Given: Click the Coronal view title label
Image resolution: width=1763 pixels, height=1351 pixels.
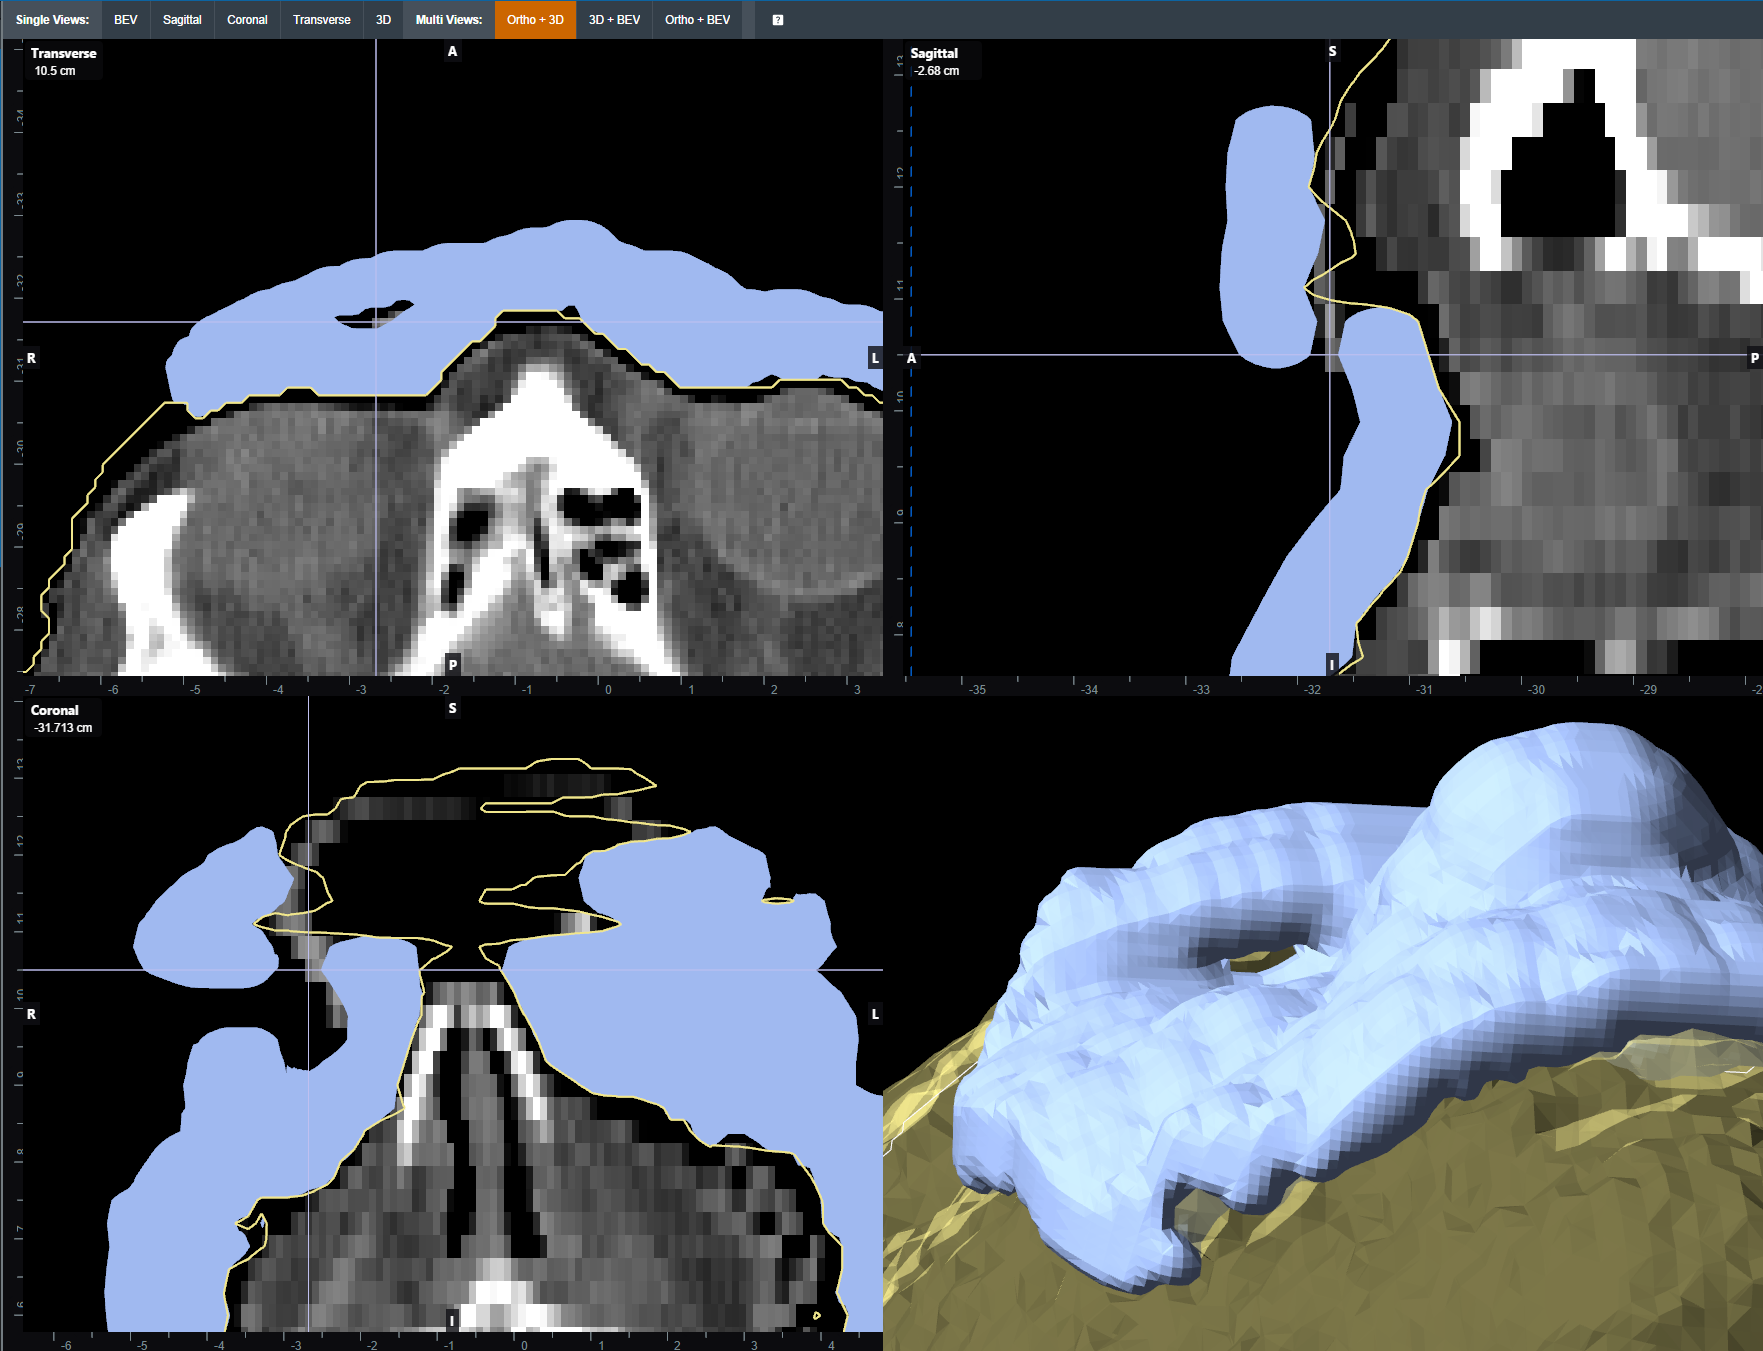Looking at the screenshot, I should (54, 711).
